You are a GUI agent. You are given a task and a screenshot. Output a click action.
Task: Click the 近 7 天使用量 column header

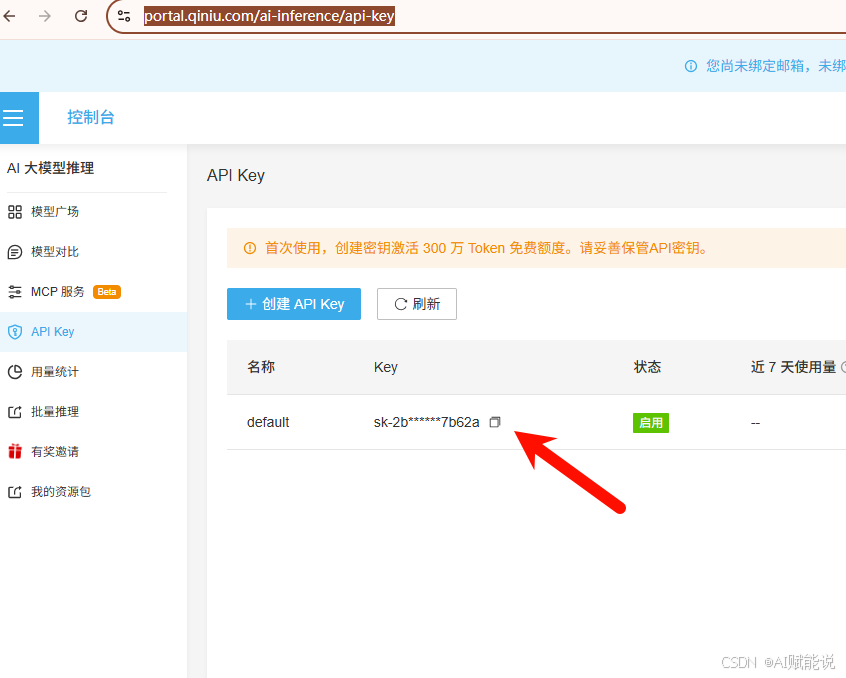click(793, 367)
